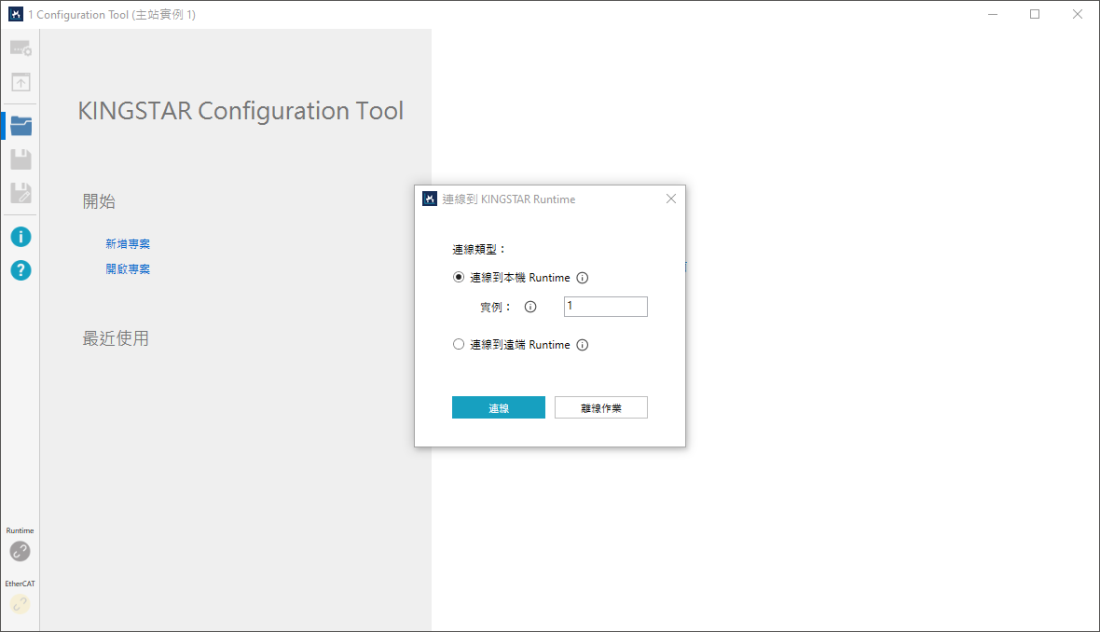Click the save disk icon
Image resolution: width=1100 pixels, height=632 pixels.
20,159
